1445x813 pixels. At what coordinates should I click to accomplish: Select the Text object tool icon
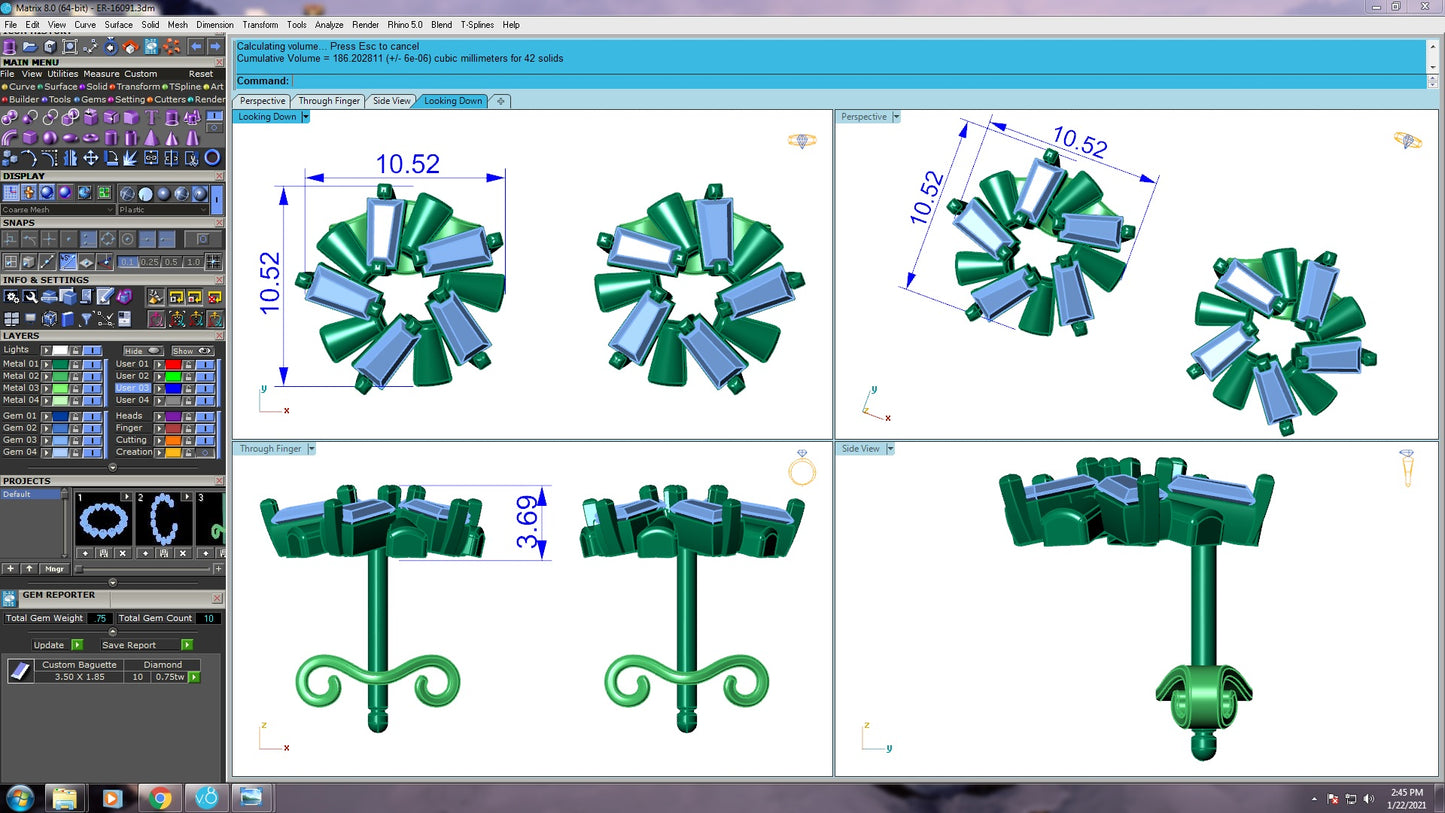(151, 118)
